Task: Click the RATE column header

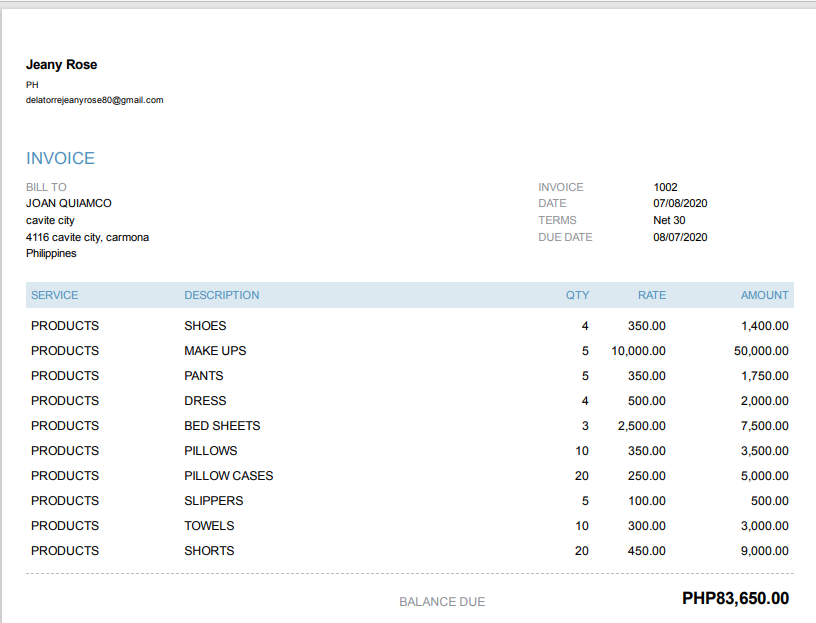Action: pyautogui.click(x=652, y=295)
